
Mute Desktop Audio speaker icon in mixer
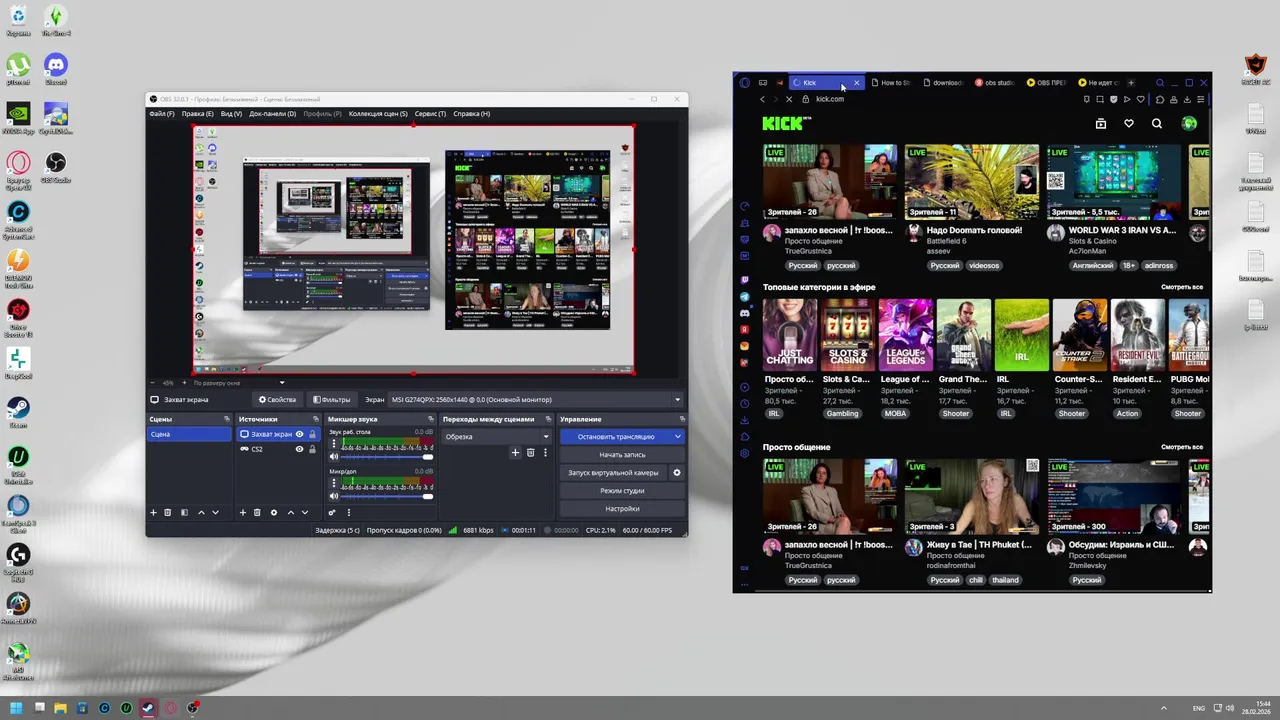click(x=334, y=457)
